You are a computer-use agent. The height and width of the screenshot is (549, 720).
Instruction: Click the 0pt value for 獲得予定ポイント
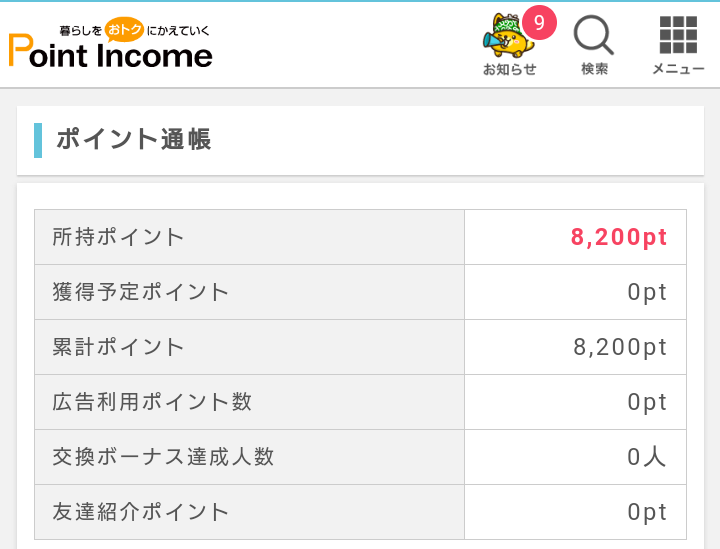[647, 292]
